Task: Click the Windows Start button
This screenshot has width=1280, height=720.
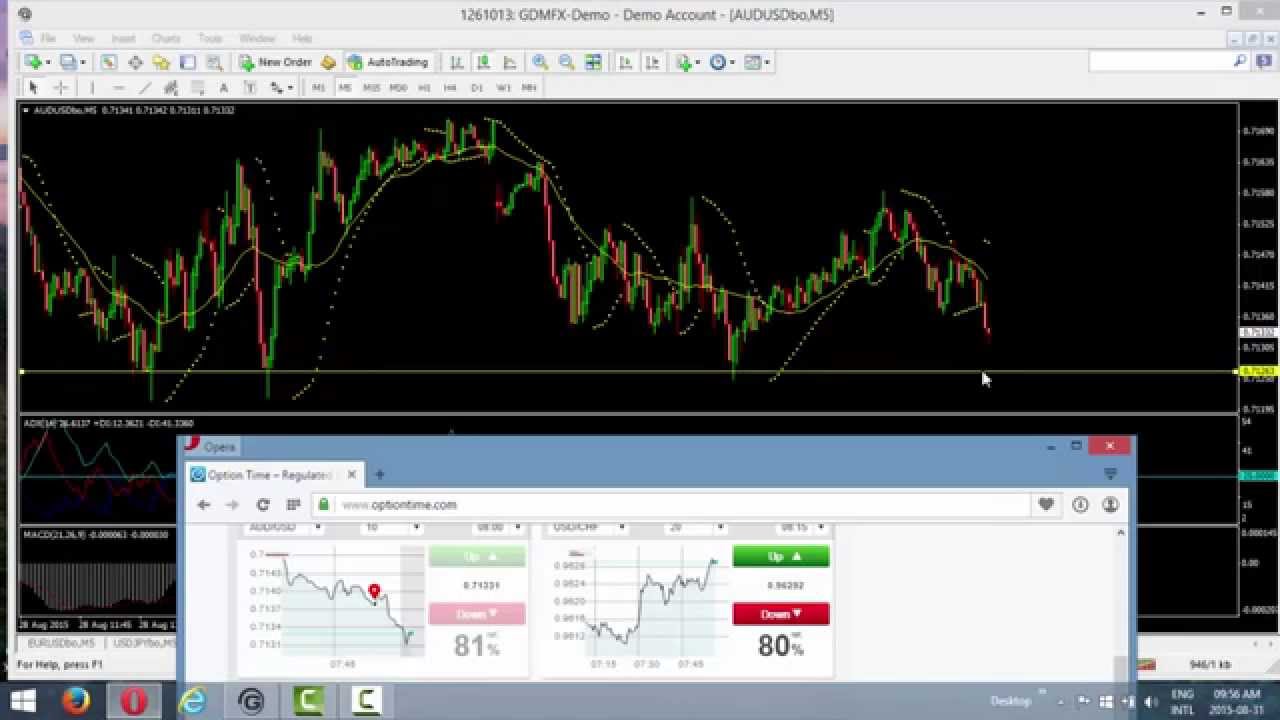Action: pos(22,701)
